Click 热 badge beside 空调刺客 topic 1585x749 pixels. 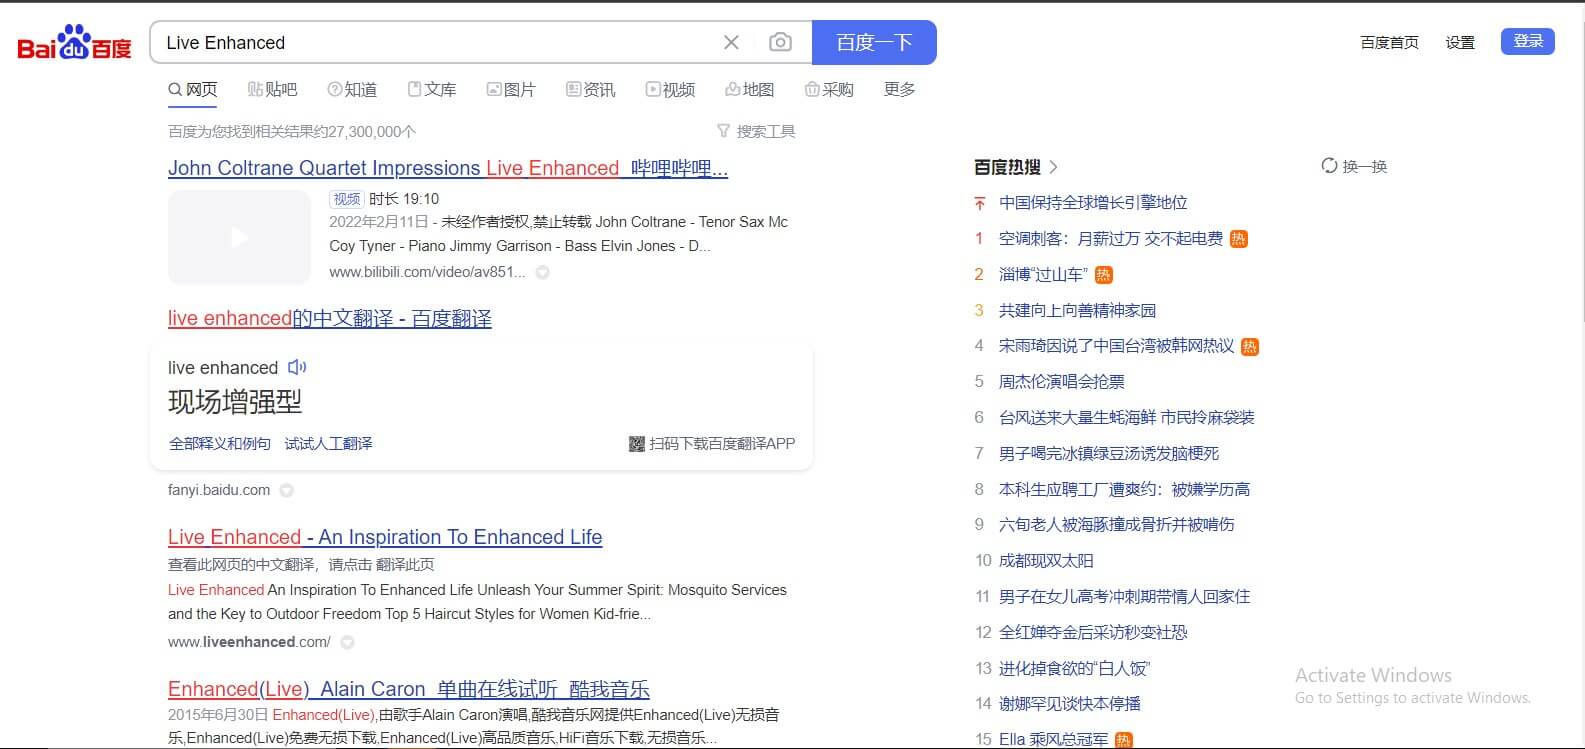1238,238
